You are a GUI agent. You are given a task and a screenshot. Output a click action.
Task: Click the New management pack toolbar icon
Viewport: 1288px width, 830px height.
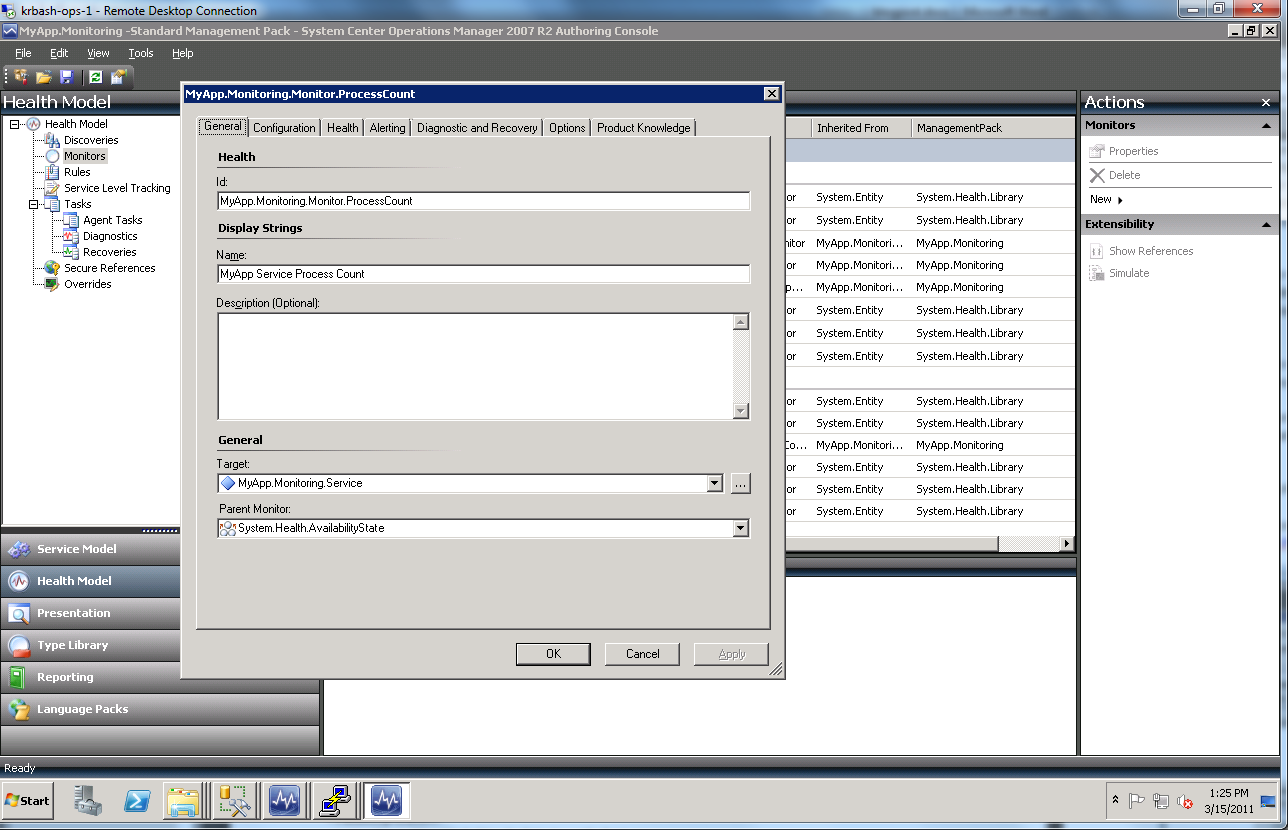(20, 77)
